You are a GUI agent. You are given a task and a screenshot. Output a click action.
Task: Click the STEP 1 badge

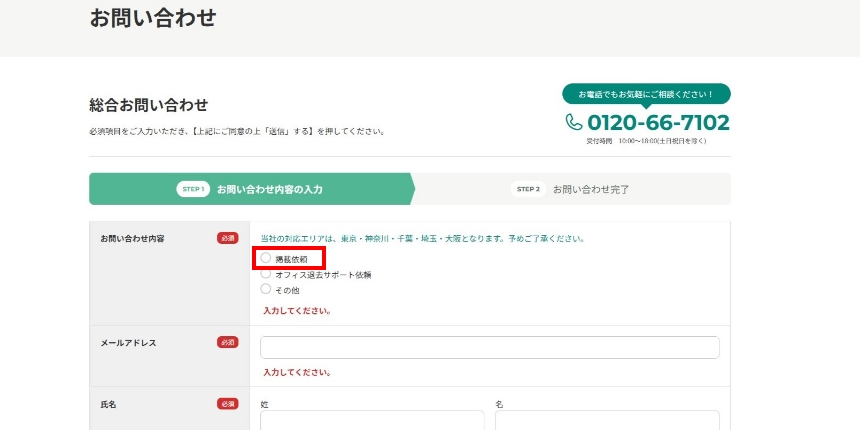click(192, 189)
